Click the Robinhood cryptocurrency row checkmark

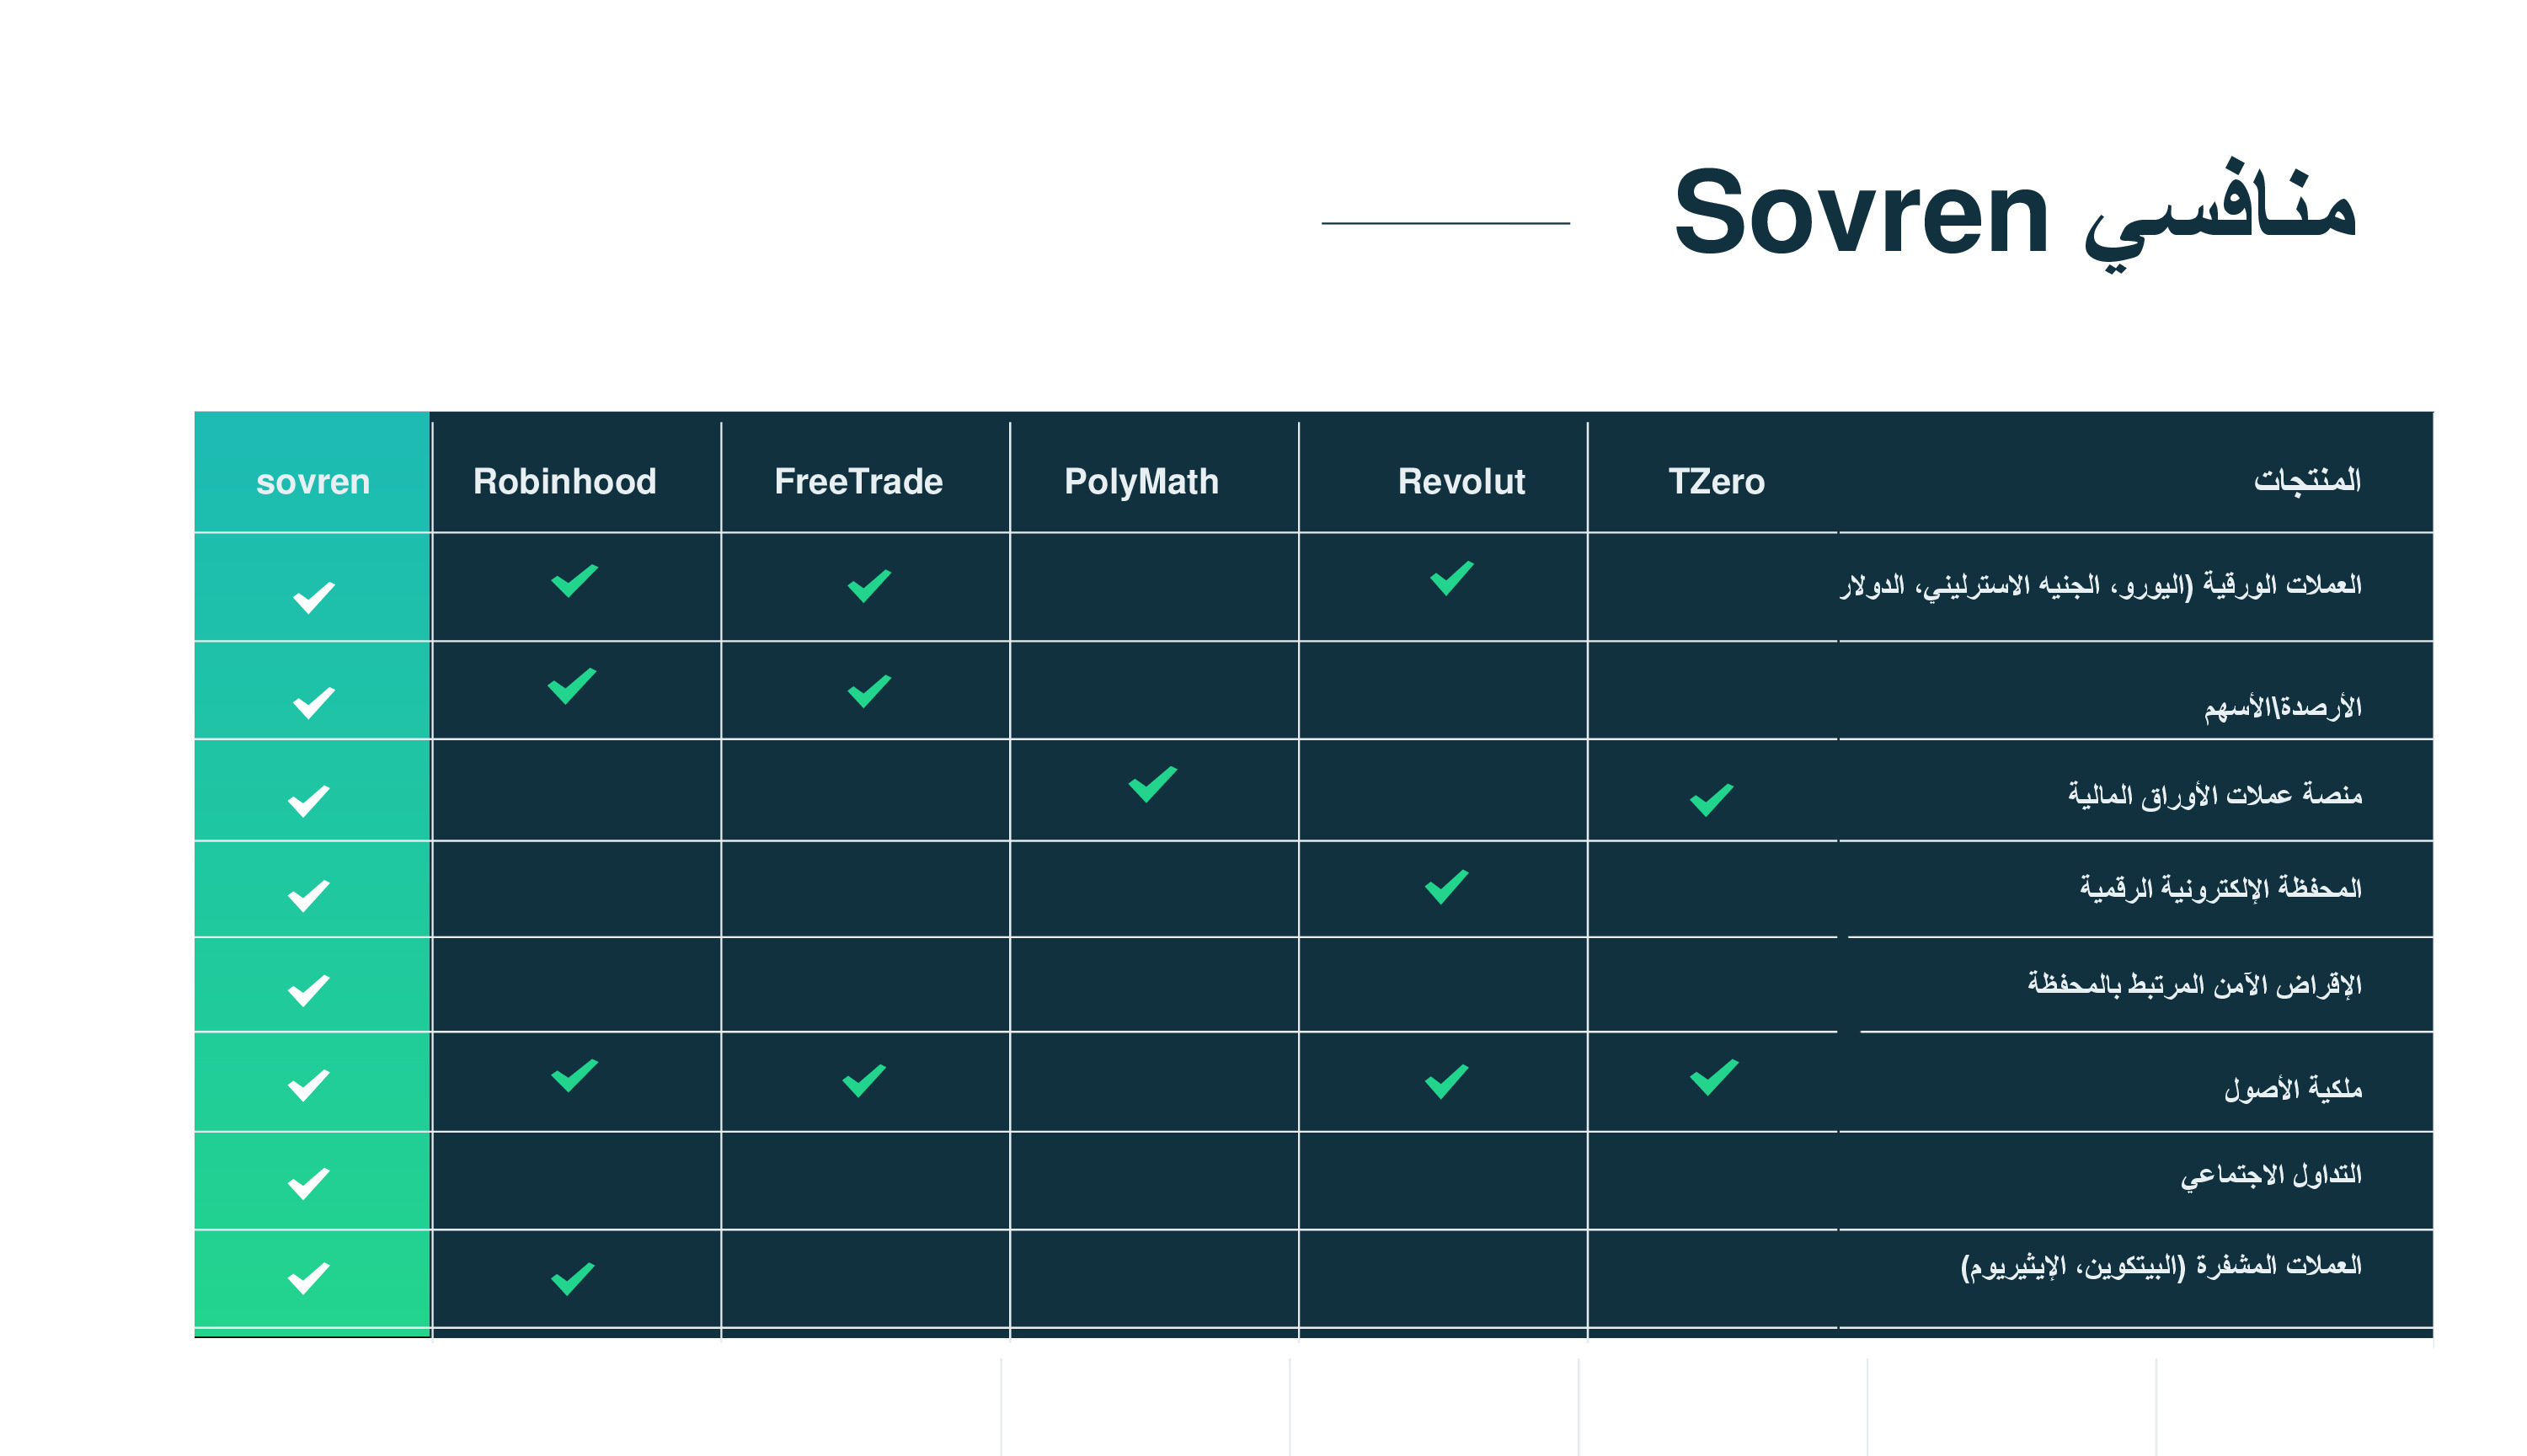pyautogui.click(x=573, y=1278)
